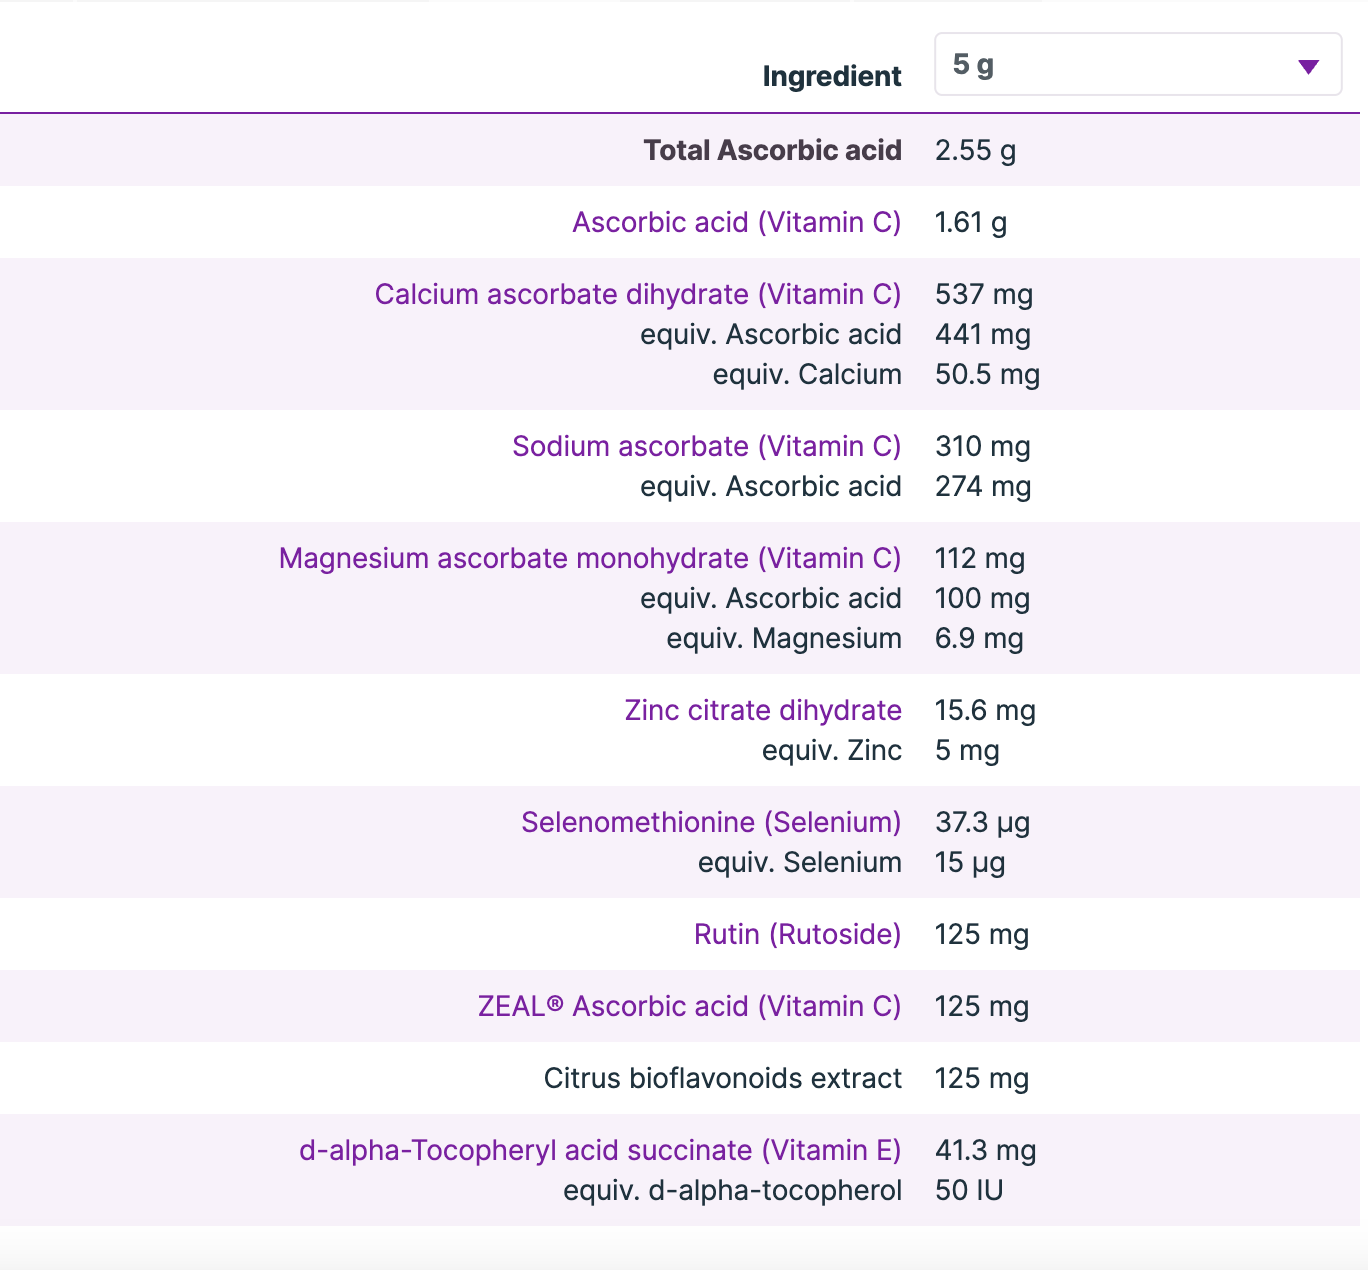The height and width of the screenshot is (1270, 1368).
Task: Select the Ingredient column header
Action: 832,76
